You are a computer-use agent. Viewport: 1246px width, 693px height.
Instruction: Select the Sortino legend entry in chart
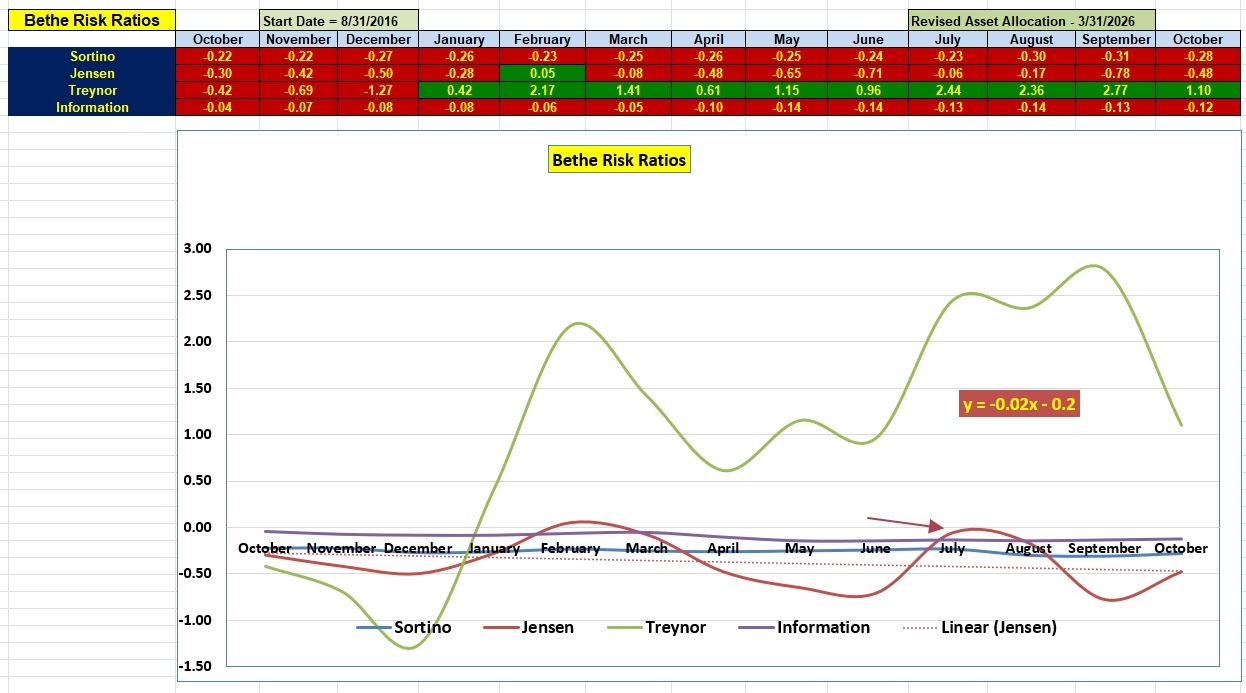pos(404,627)
